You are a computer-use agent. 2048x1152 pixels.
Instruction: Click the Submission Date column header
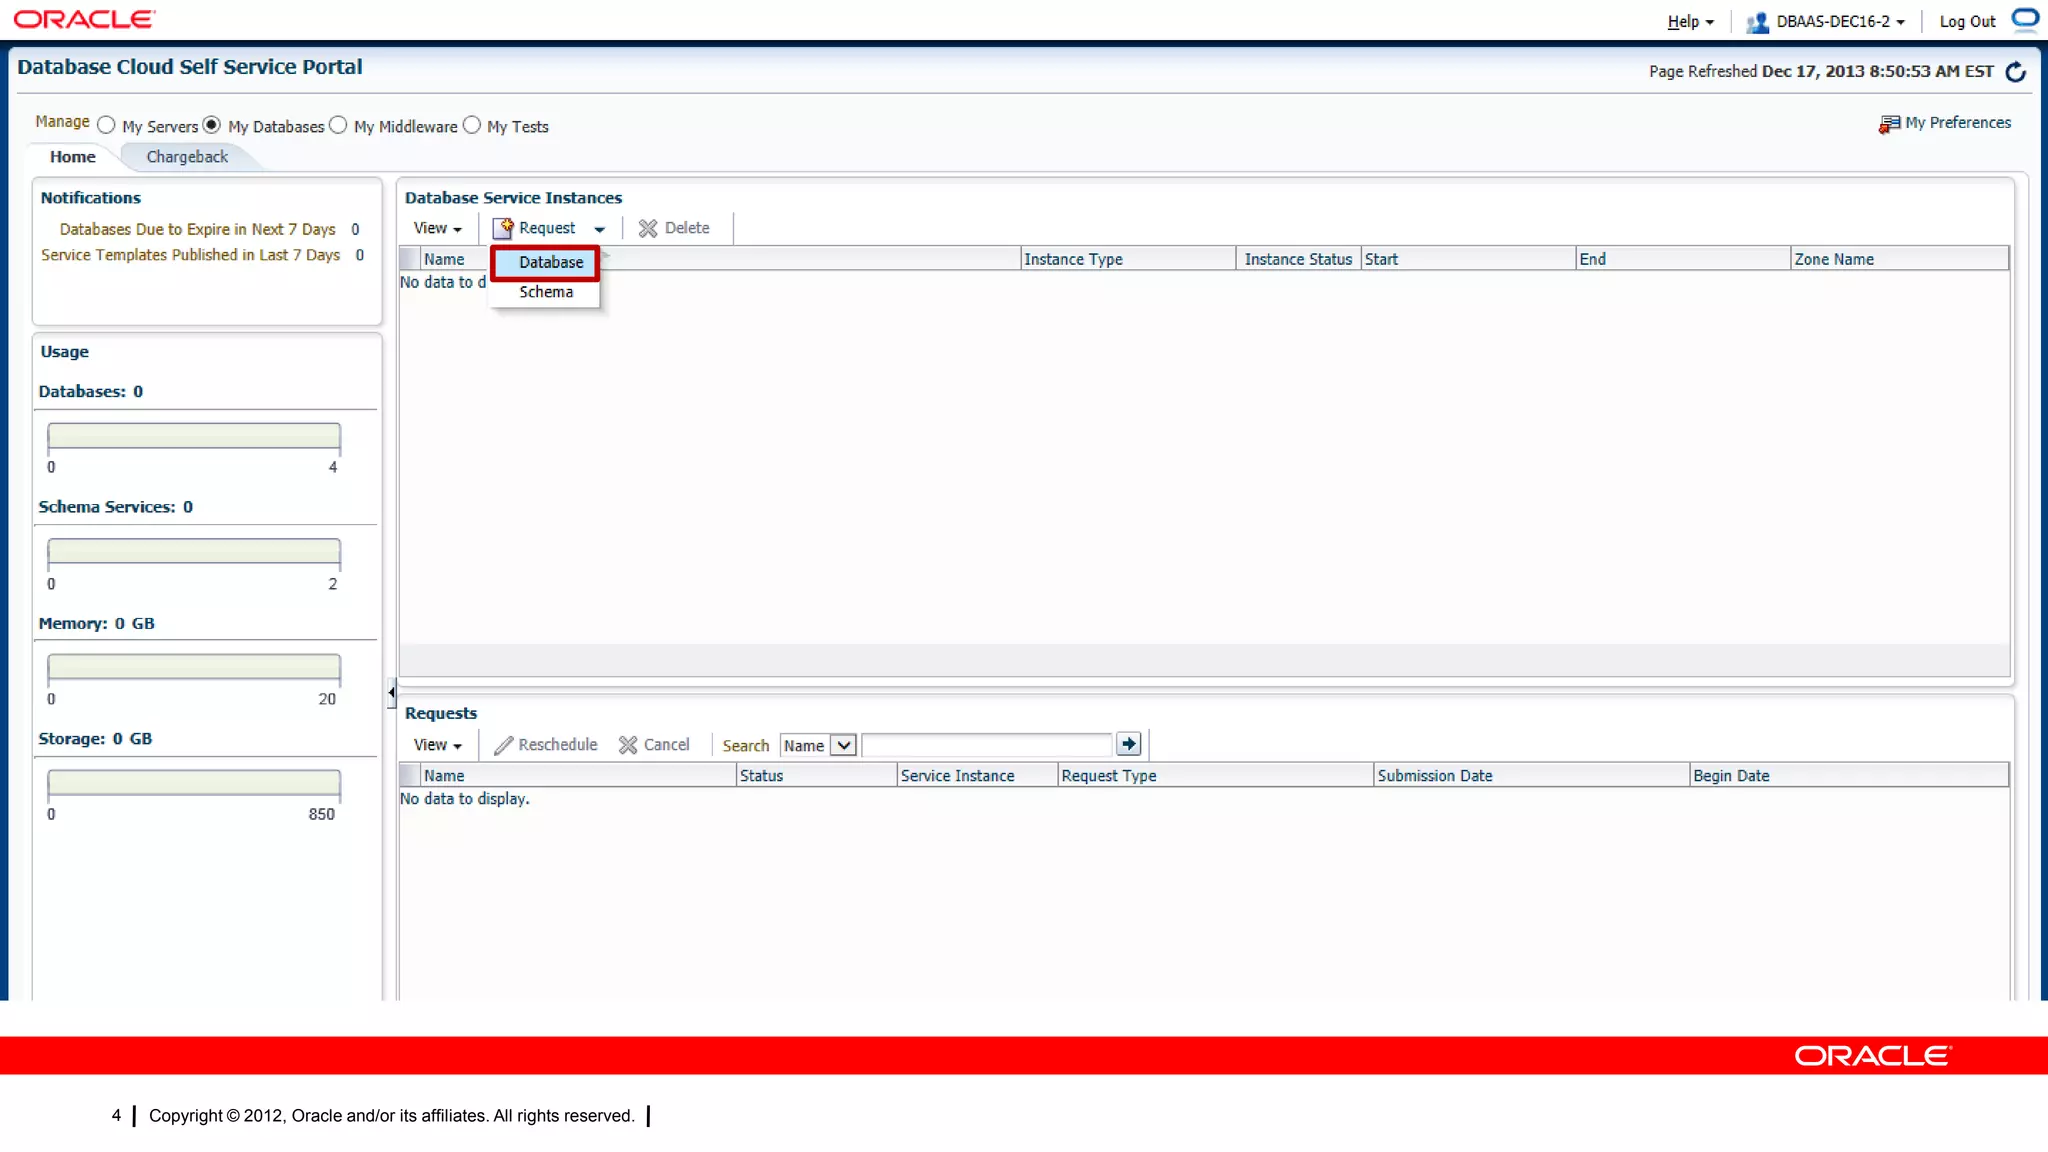click(1532, 776)
